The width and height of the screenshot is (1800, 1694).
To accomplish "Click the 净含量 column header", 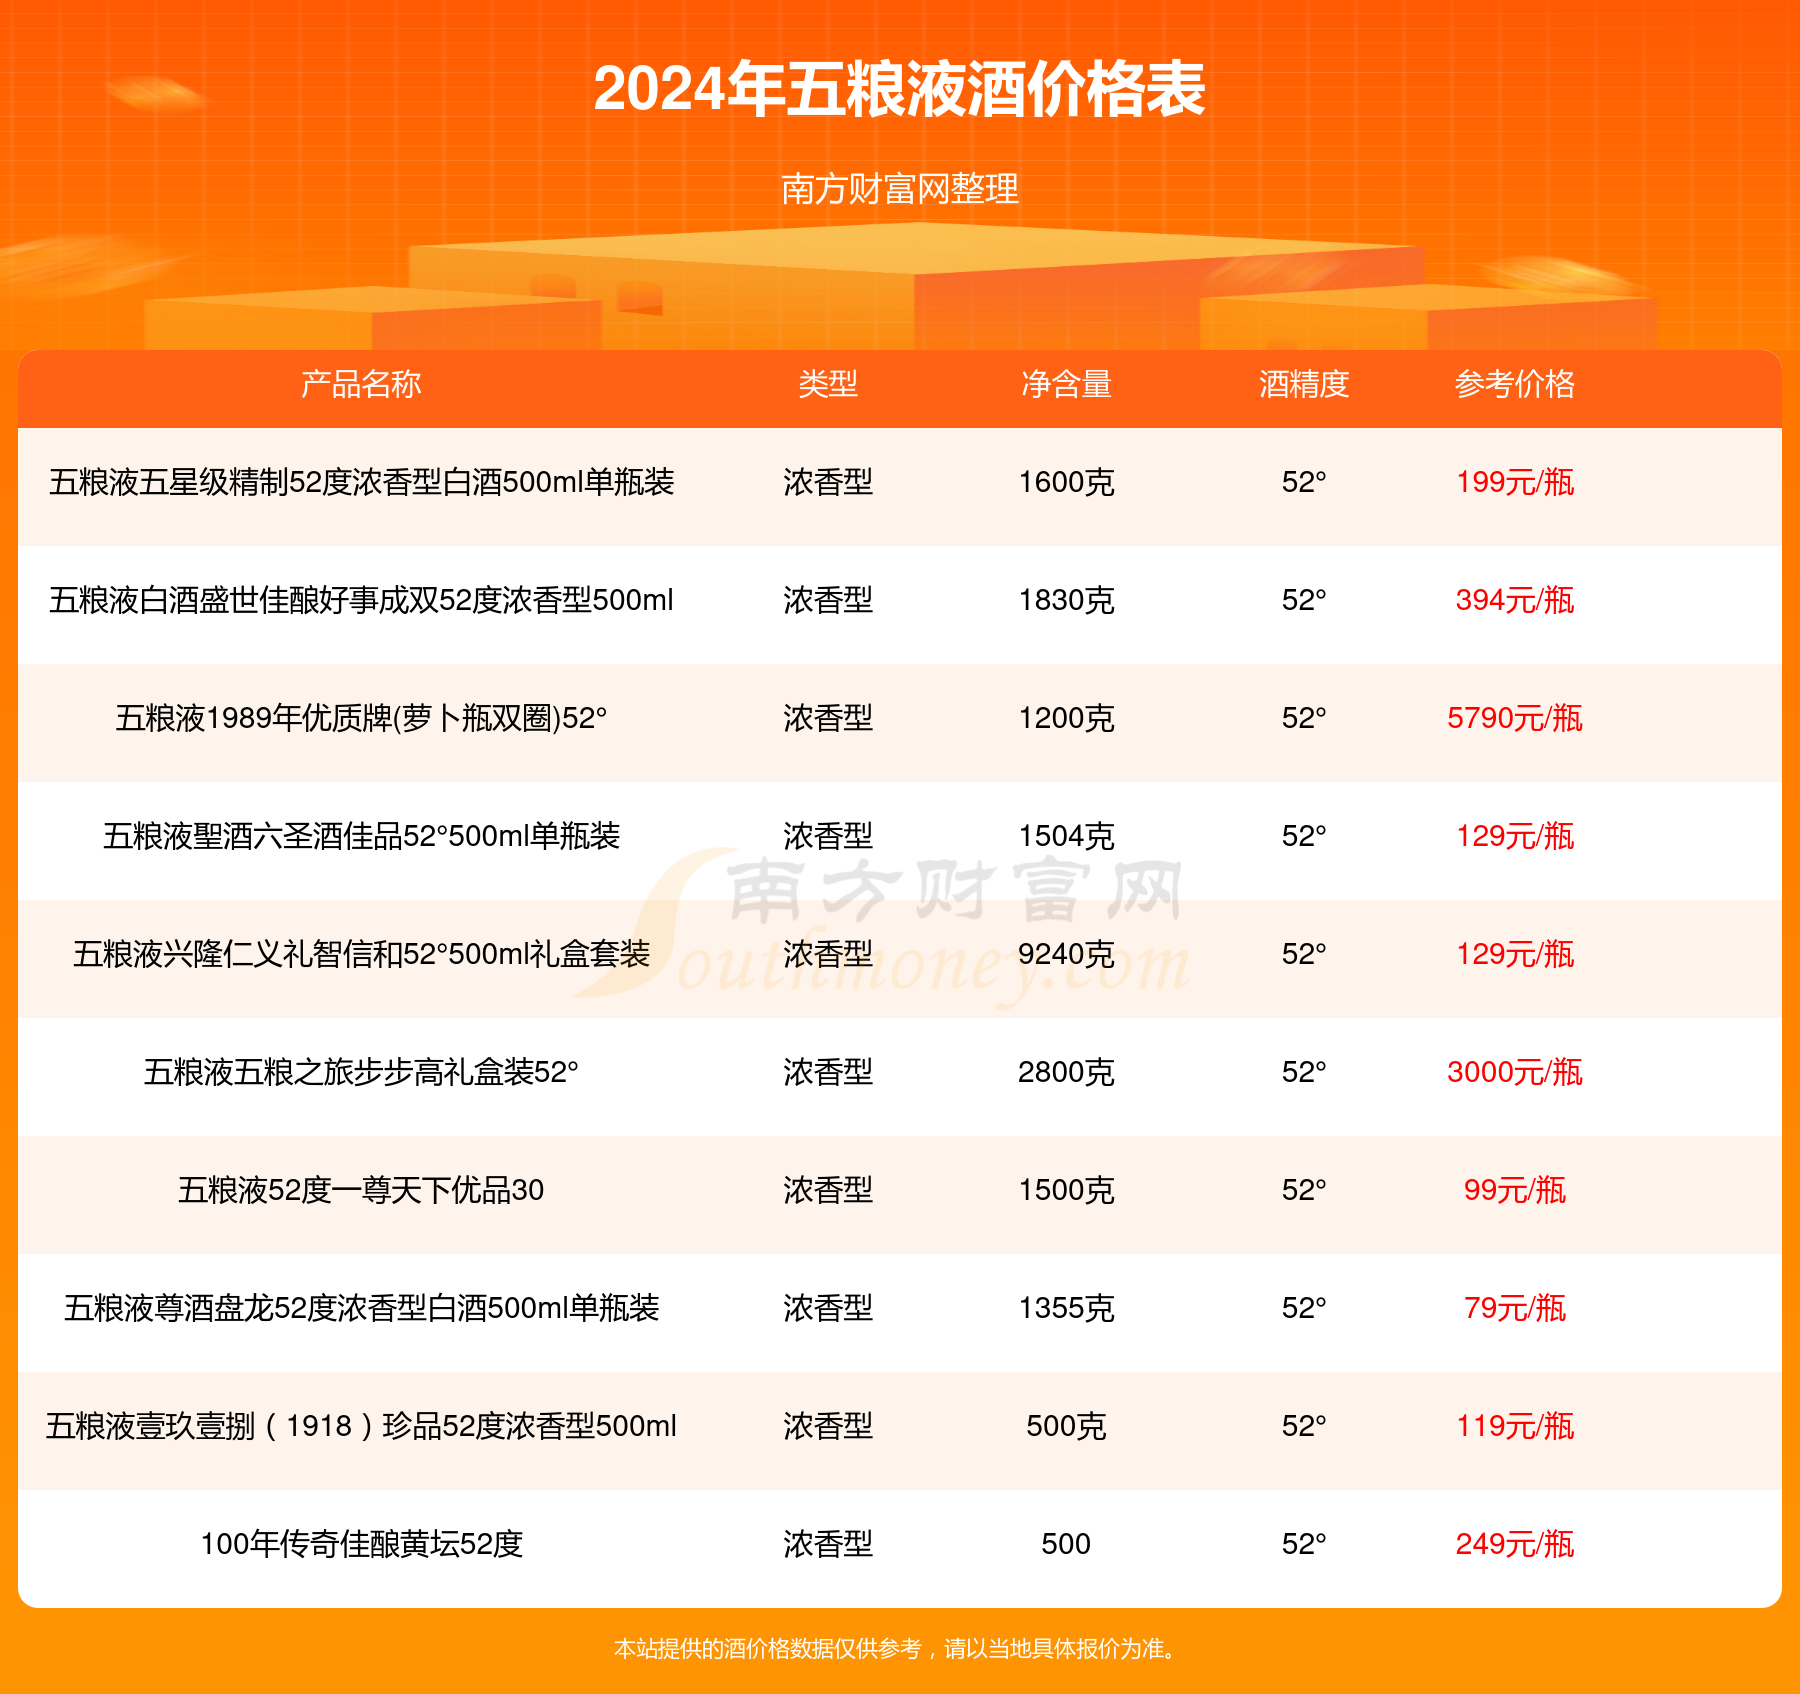I will (x=1066, y=384).
